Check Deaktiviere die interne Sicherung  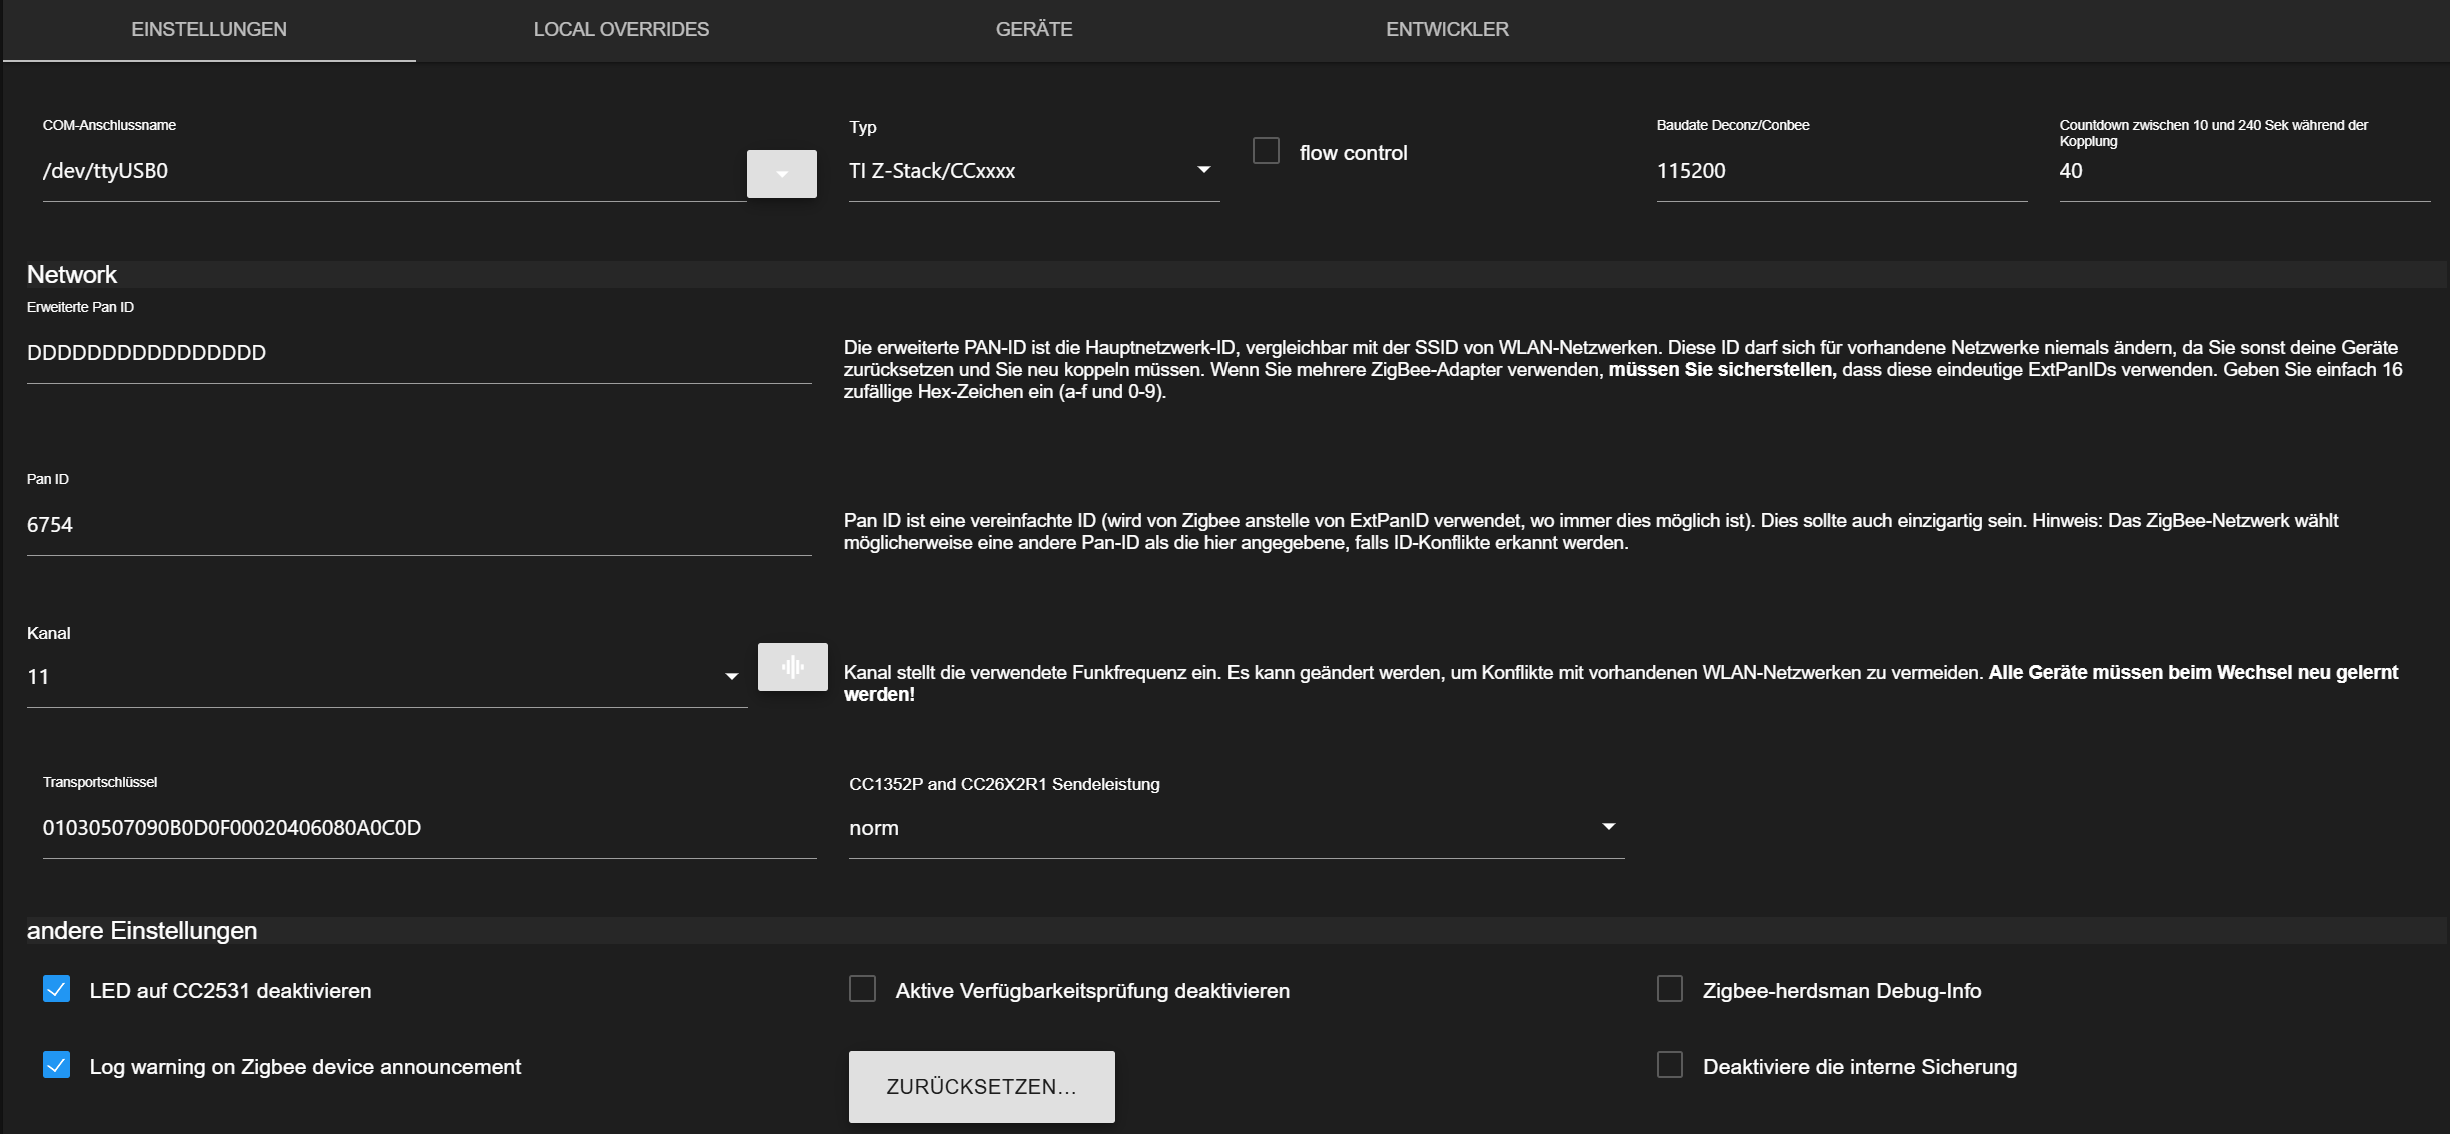(1669, 1065)
